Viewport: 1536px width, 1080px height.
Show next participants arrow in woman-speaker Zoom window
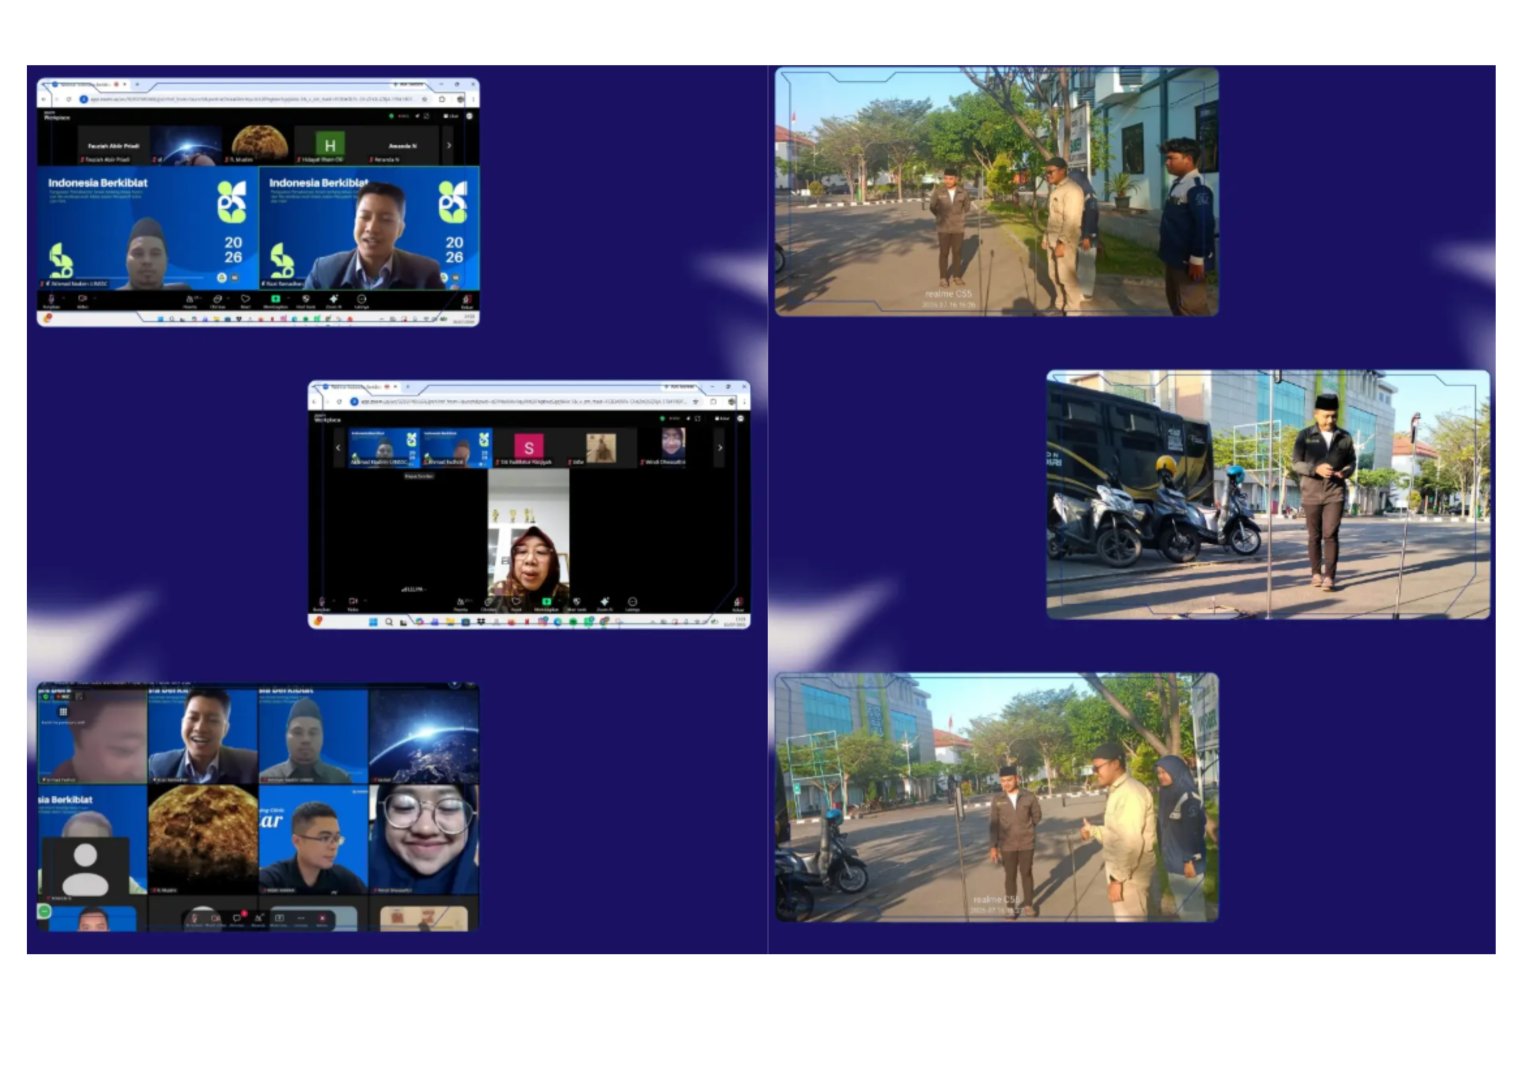coord(719,448)
